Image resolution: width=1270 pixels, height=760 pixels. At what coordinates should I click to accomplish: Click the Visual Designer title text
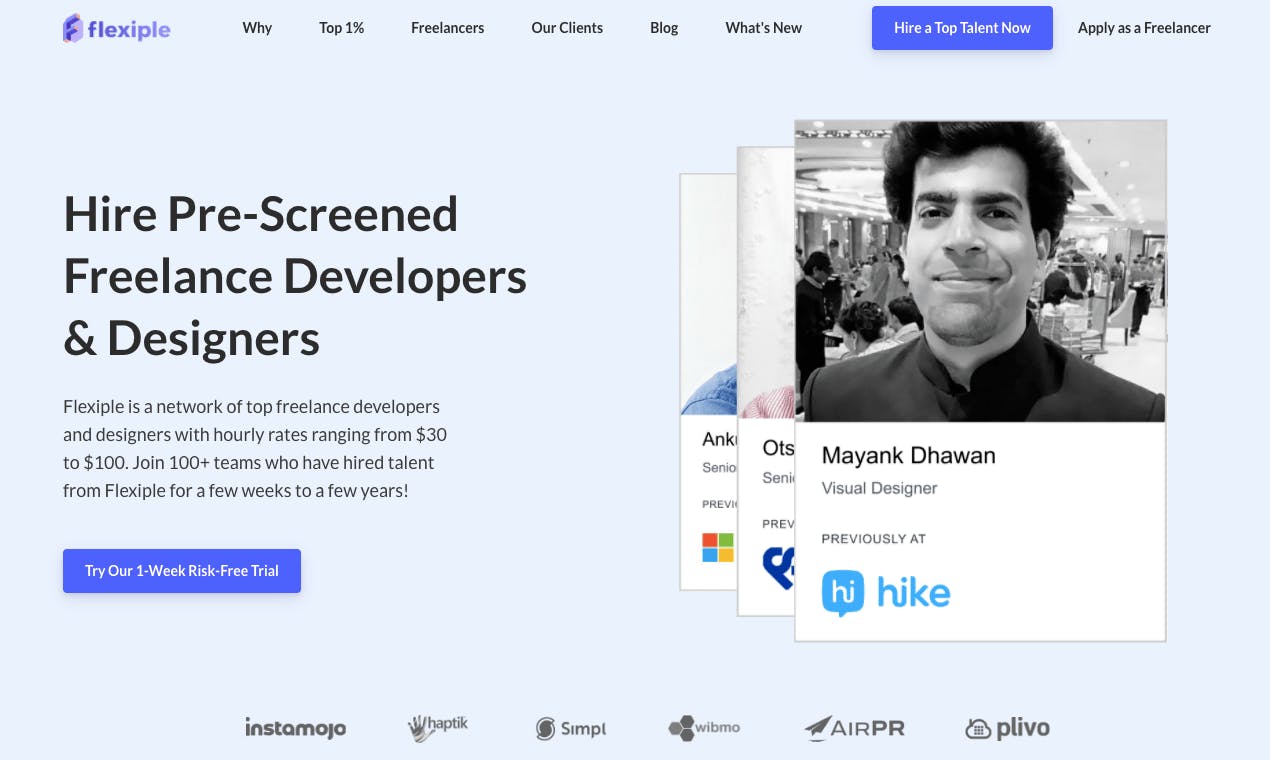click(879, 488)
